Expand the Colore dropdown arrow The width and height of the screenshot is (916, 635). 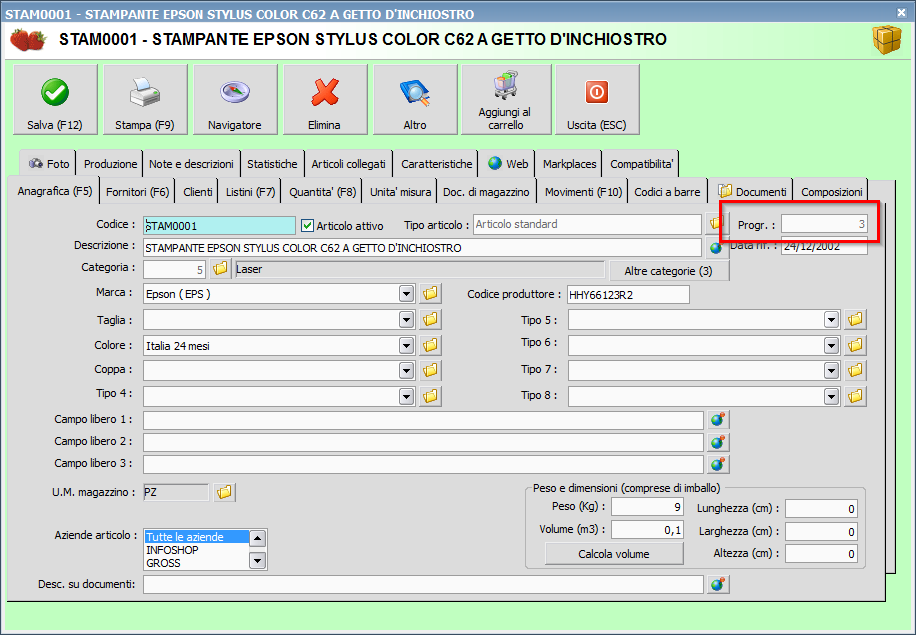[x=407, y=345]
